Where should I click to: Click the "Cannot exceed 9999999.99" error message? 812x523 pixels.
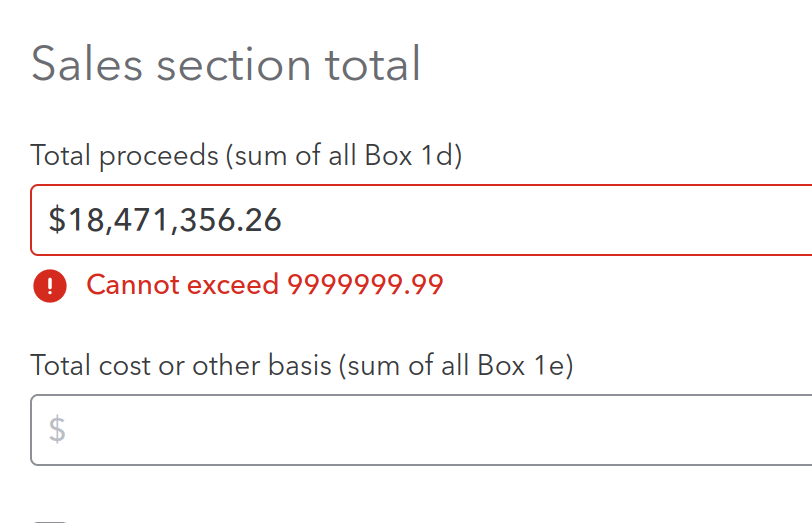click(x=265, y=284)
